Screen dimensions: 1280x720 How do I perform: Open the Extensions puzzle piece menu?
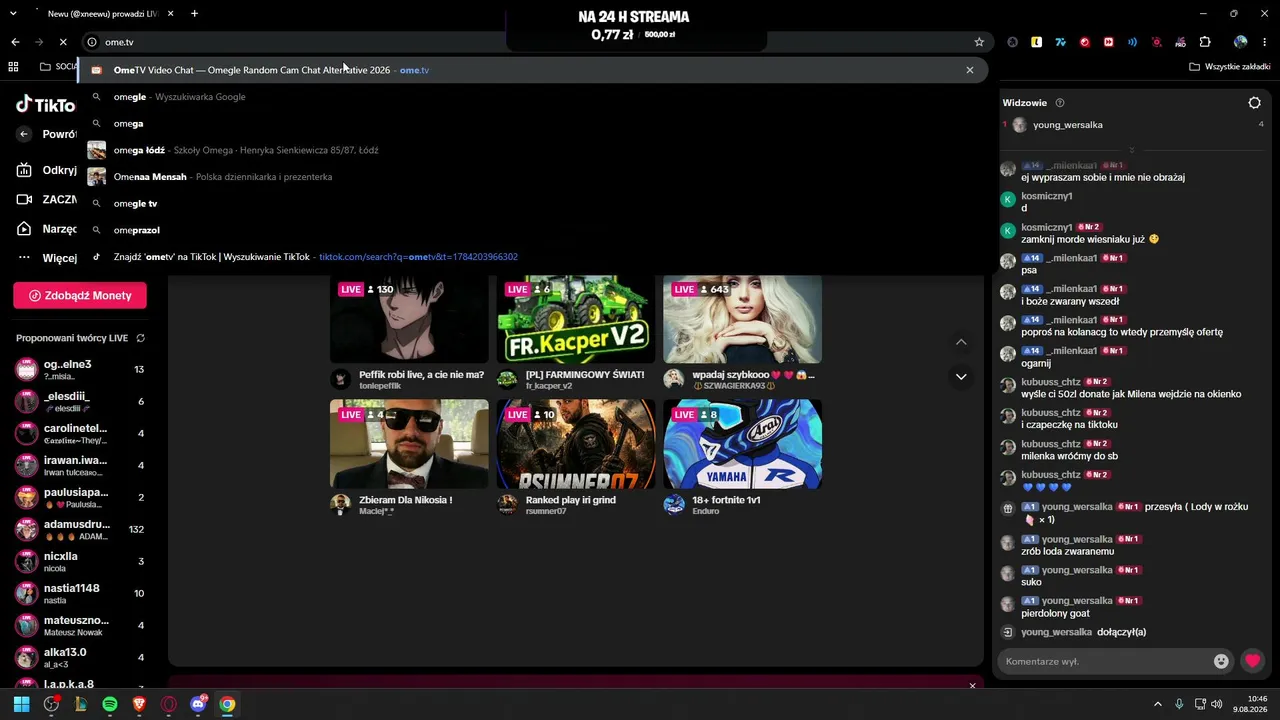coord(1205,42)
